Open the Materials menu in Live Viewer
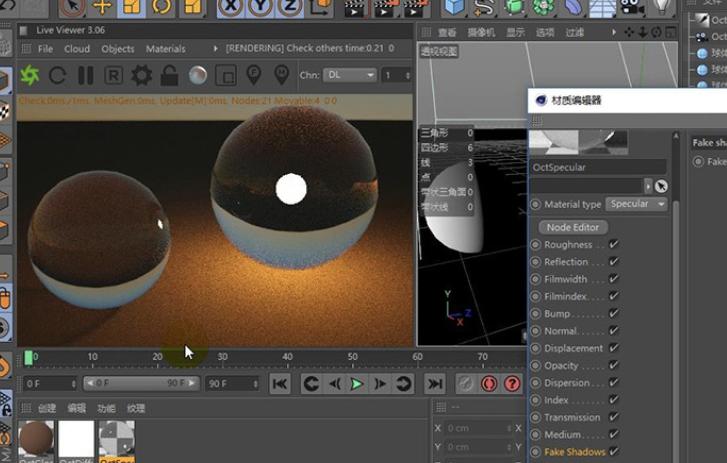 coord(165,49)
